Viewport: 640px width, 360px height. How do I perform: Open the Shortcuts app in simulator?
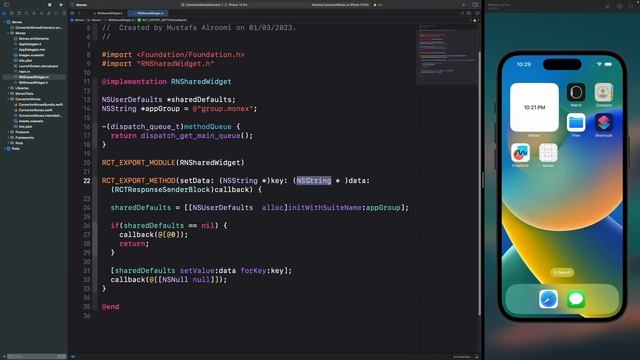603,122
